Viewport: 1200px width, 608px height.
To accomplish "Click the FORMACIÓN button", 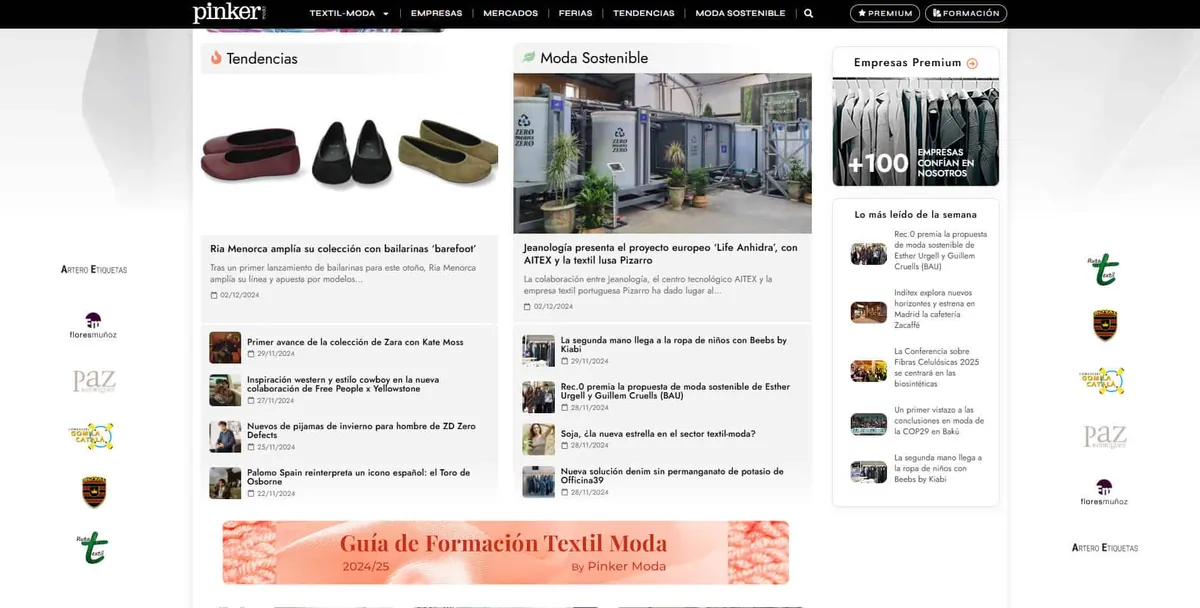I will [x=966, y=13].
